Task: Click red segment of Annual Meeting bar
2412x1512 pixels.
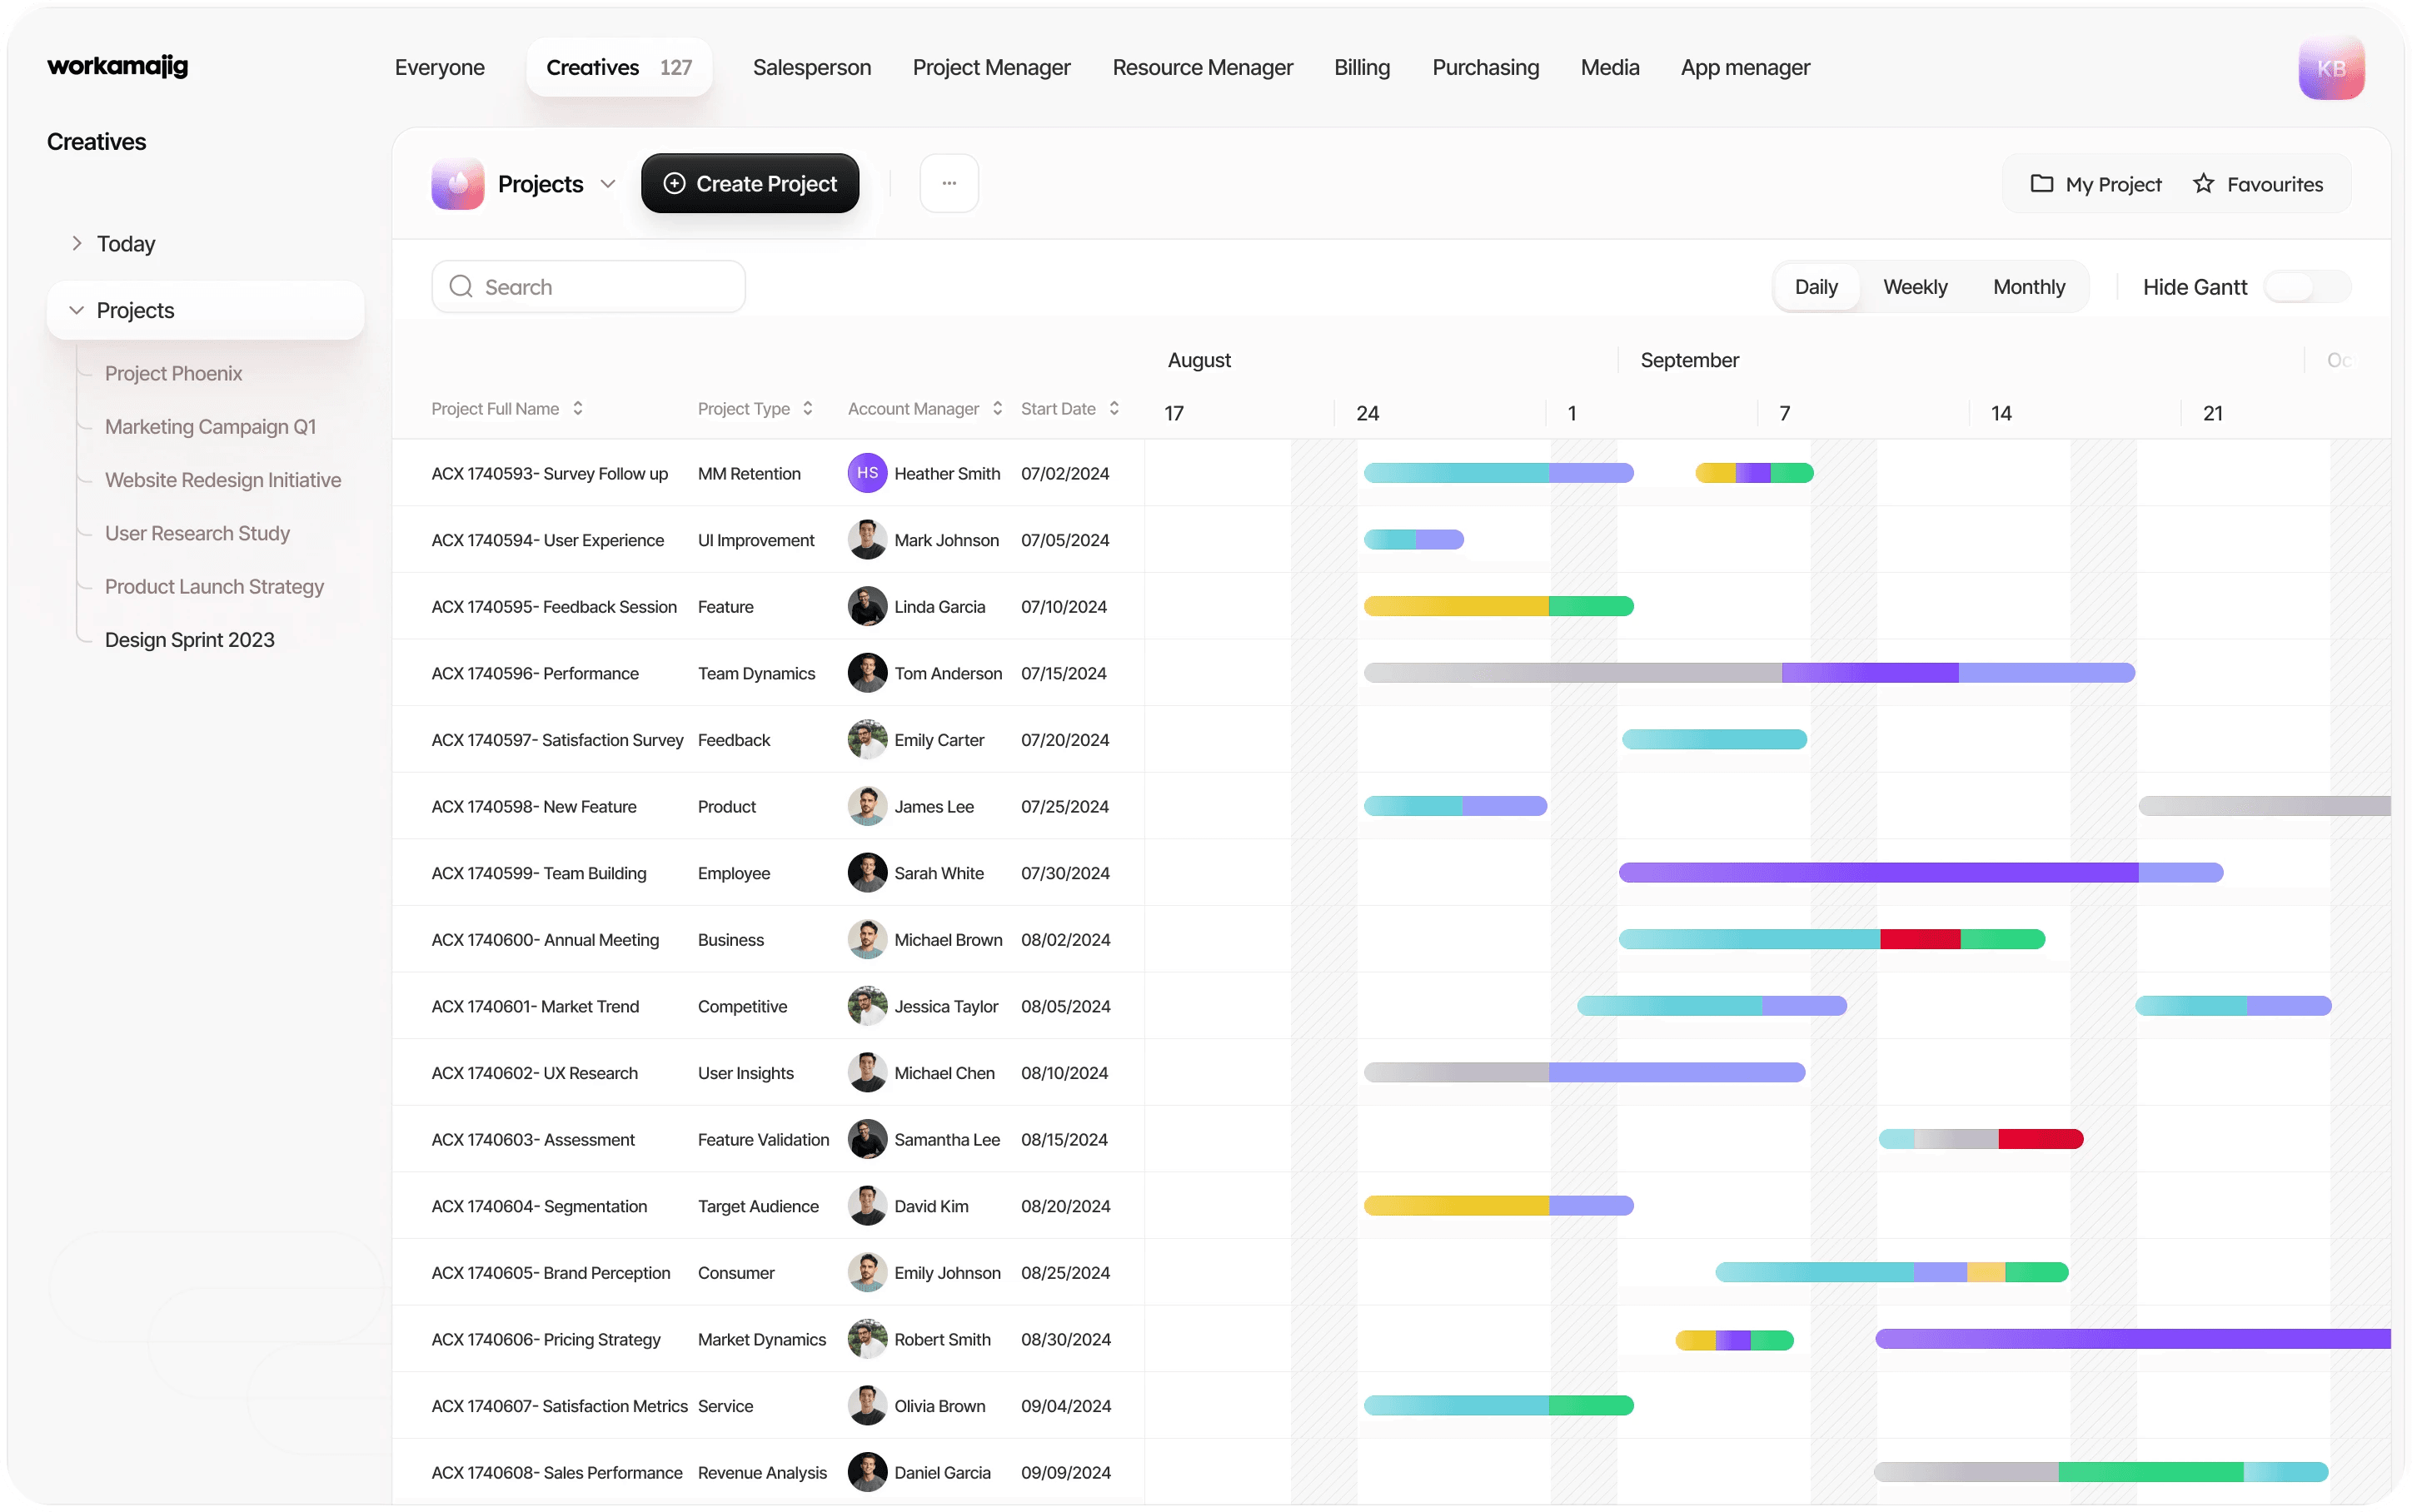Action: [1919, 939]
